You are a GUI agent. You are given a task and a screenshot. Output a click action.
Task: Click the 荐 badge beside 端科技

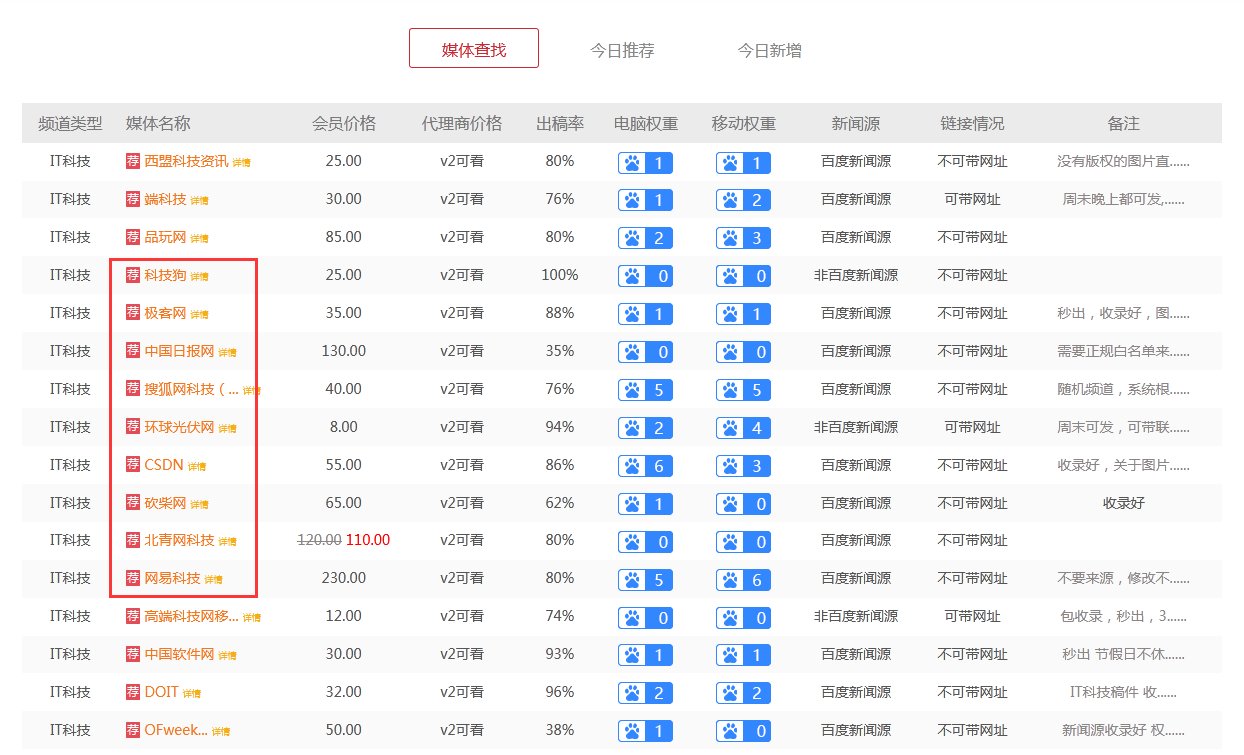132,198
